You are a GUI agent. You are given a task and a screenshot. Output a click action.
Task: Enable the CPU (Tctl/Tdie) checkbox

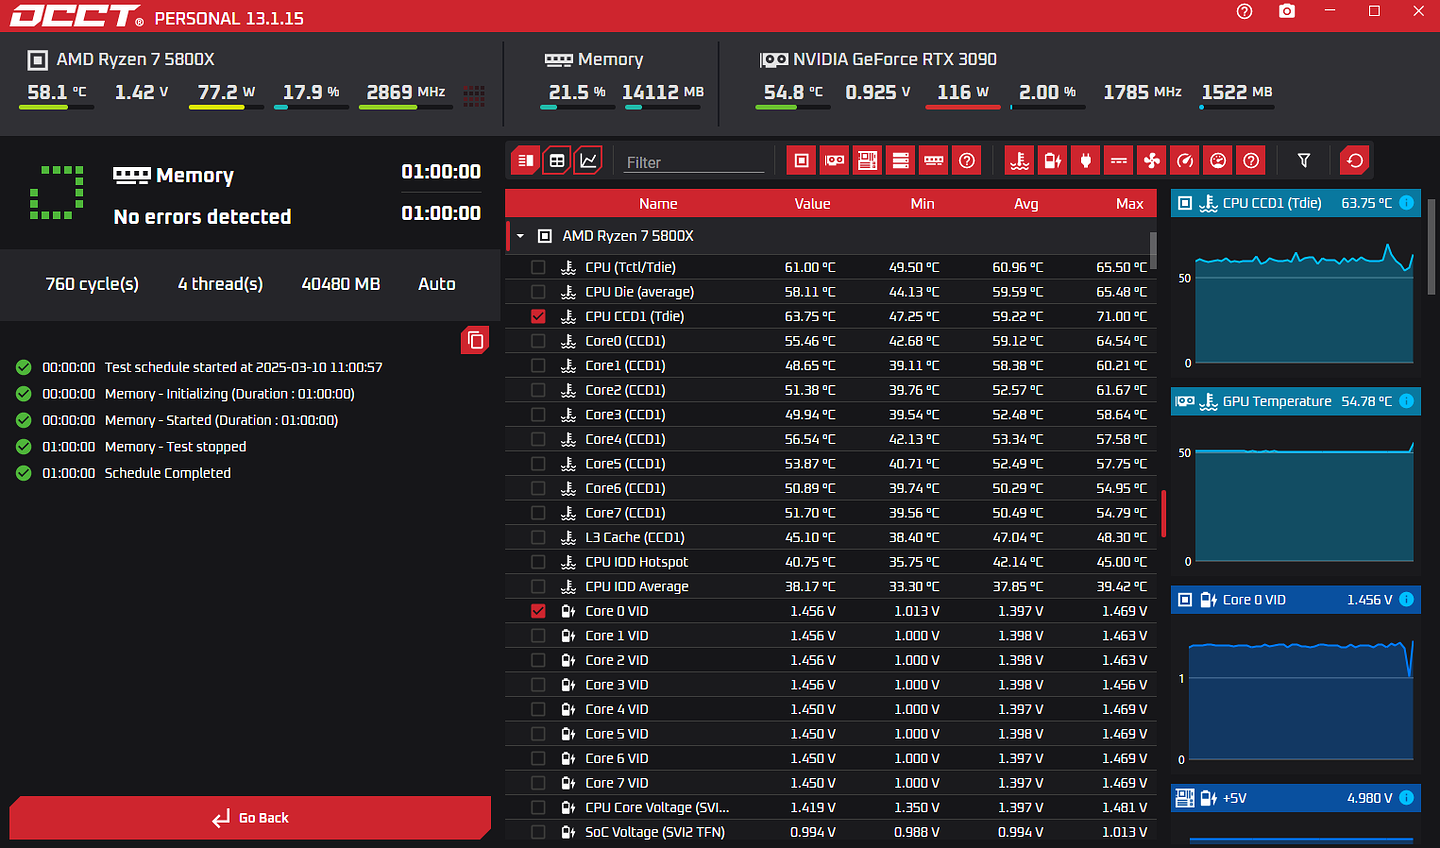[x=538, y=267]
